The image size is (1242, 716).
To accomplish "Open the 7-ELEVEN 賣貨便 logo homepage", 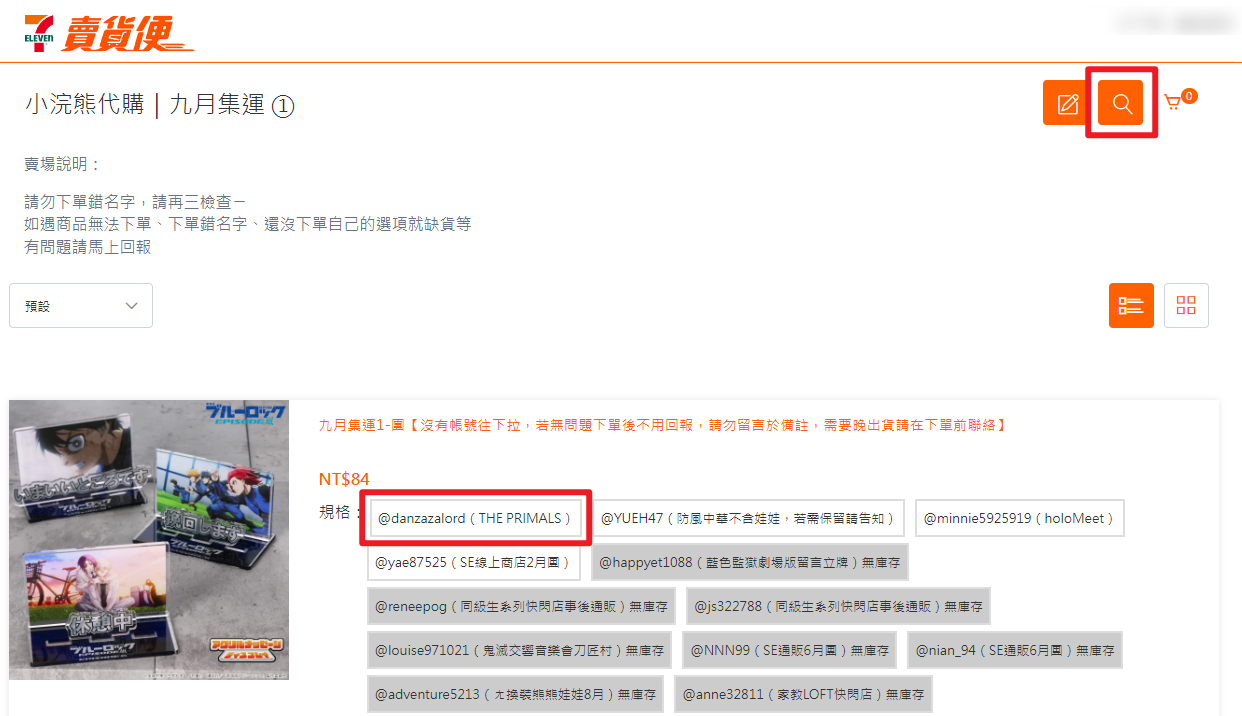I will [108, 32].
